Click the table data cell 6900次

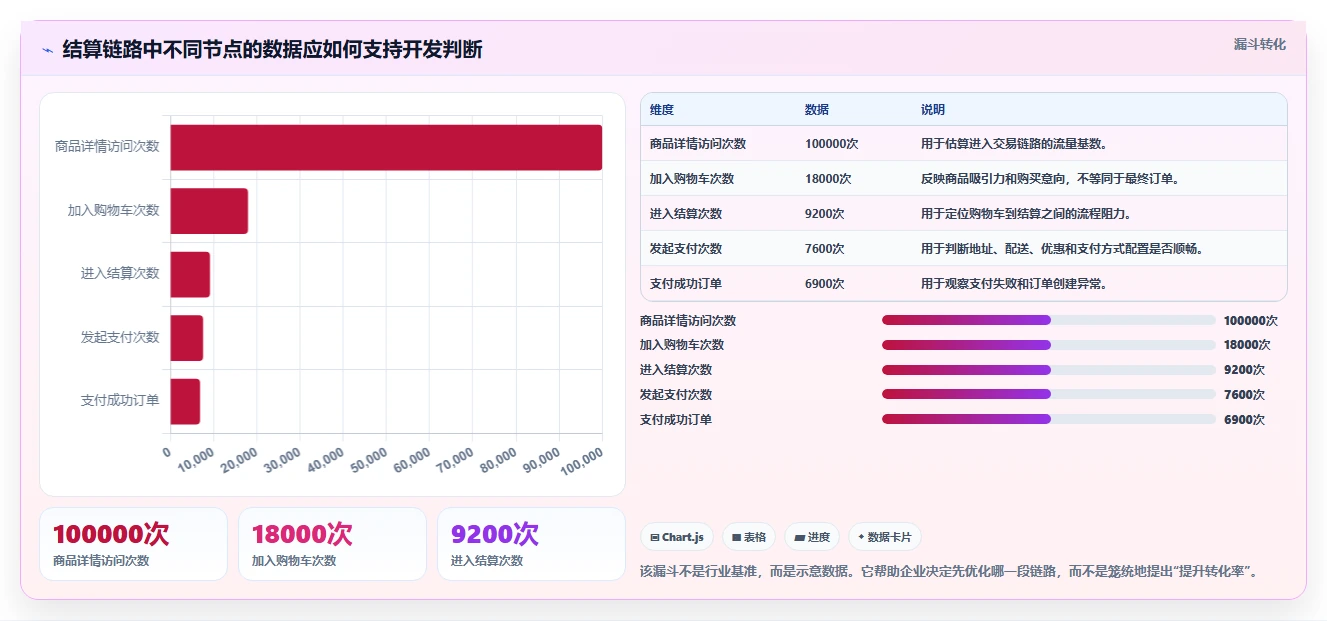pyautogui.click(x=825, y=284)
